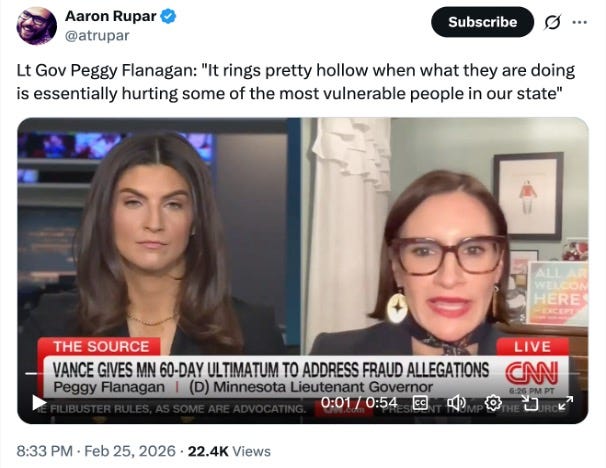Screen dimensions: 606x468
Task: Open the 8:33 PM Feb 25, 2026 timestamp
Action: [x=96, y=451]
